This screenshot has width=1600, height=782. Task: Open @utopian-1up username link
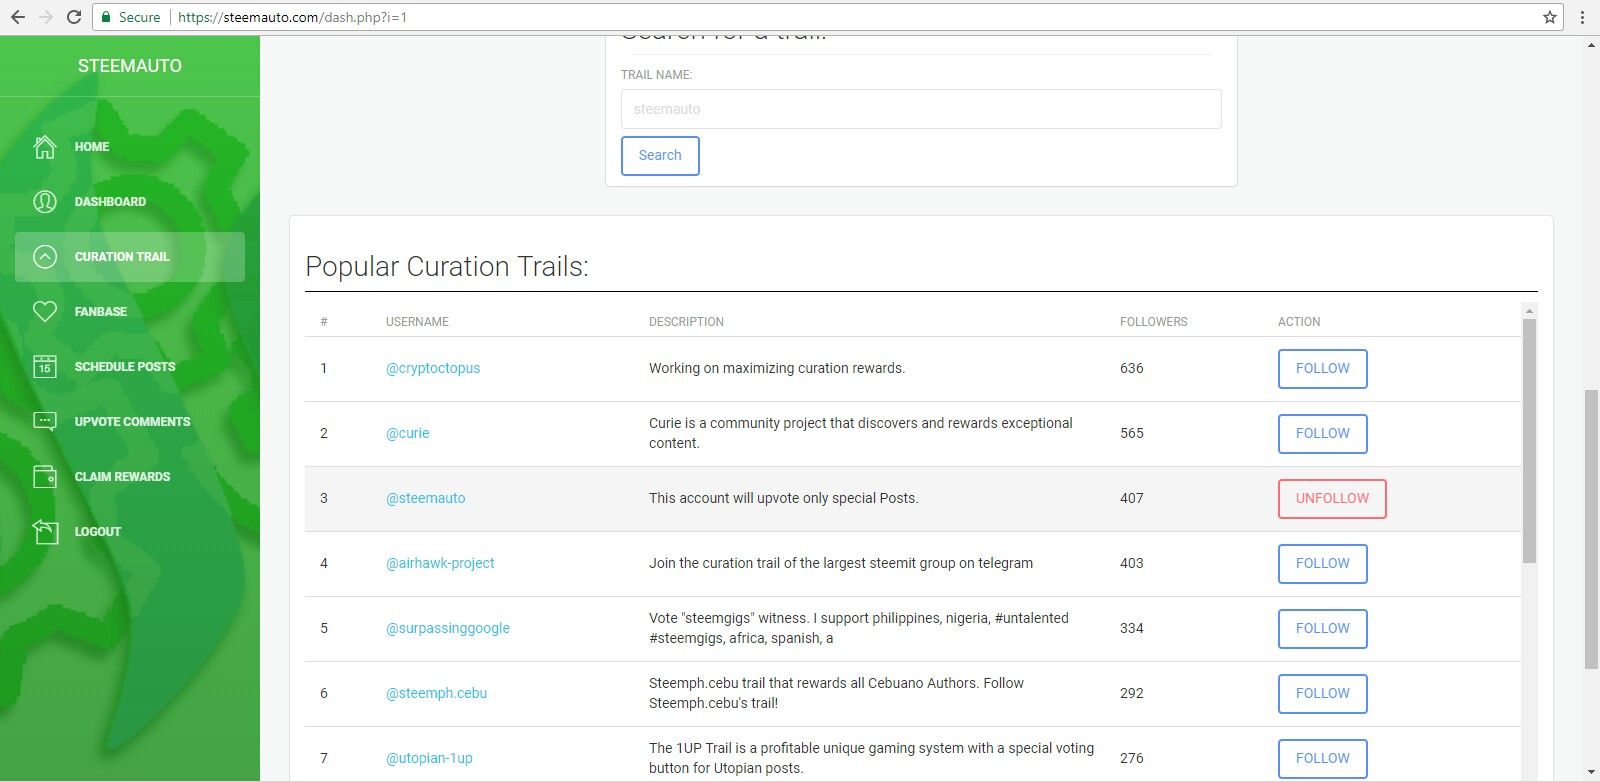(x=429, y=758)
